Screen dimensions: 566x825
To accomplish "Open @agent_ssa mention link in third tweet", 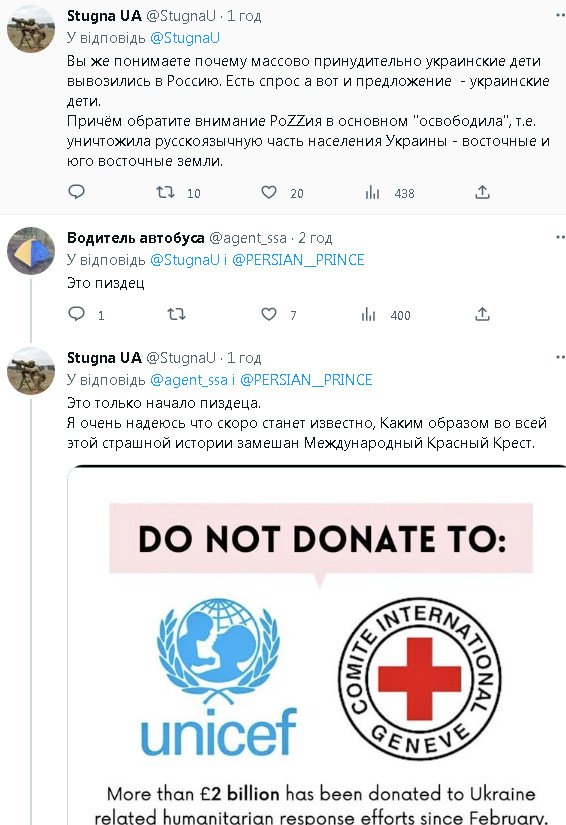I will (189, 380).
